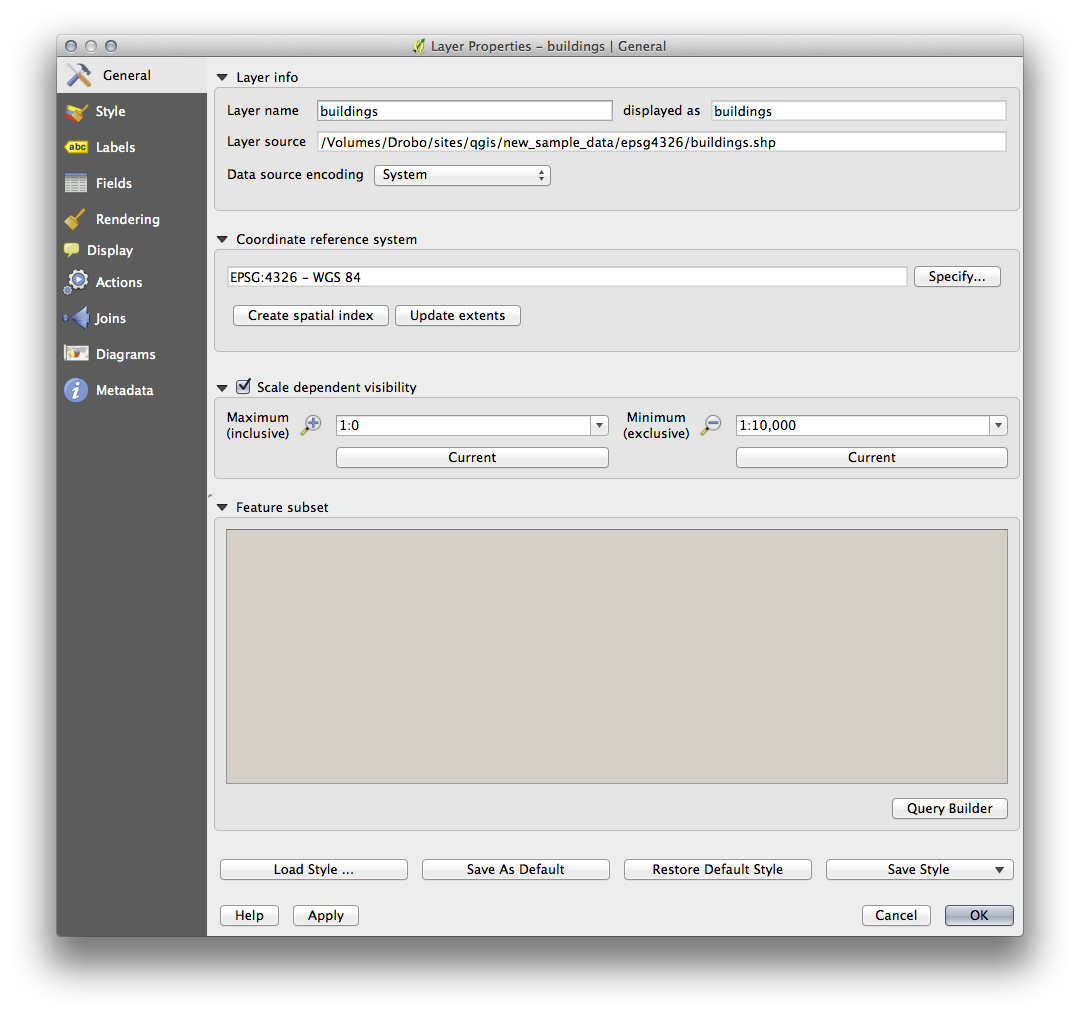Expand the Minimum scale 1:10,000 combo box

(997, 426)
